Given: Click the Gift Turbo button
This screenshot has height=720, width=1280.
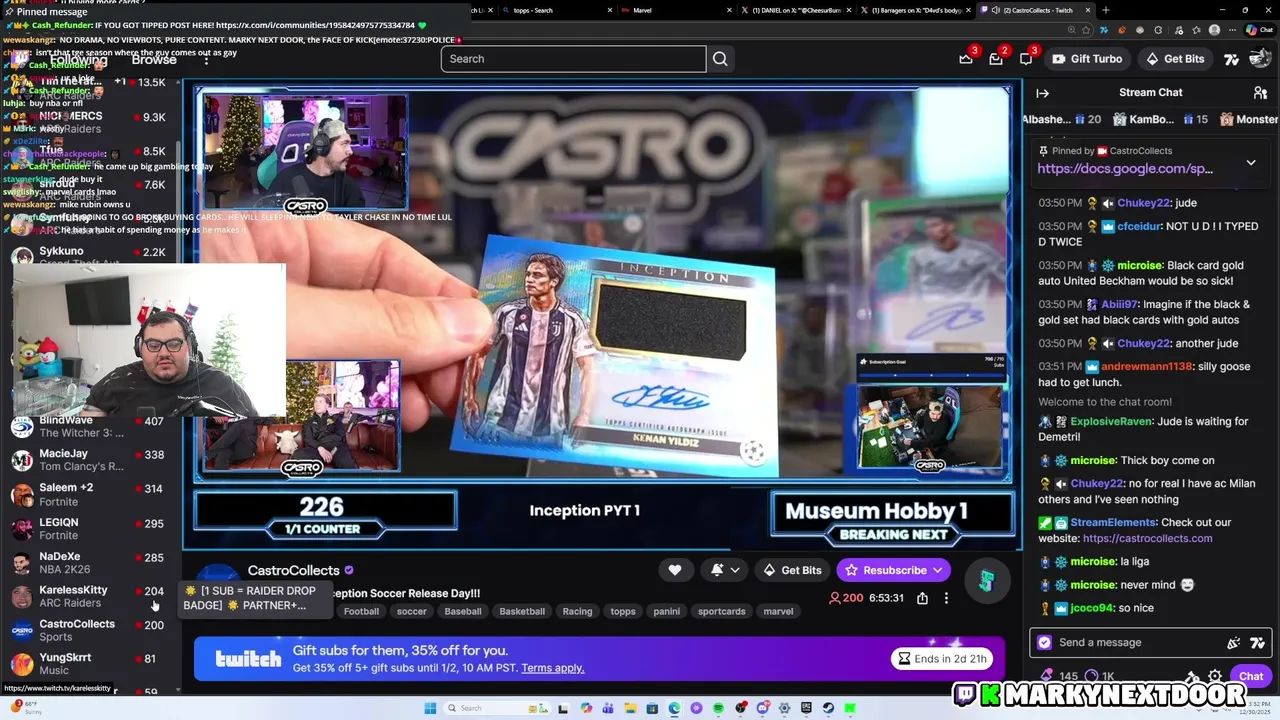Looking at the screenshot, I should point(1086,59).
